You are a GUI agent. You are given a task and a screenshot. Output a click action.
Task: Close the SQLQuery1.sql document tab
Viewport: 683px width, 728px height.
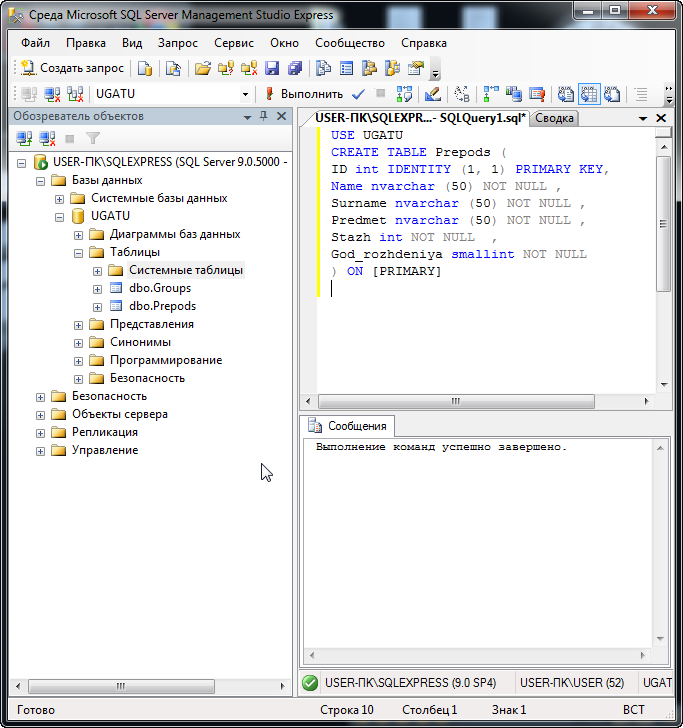[x=661, y=118]
